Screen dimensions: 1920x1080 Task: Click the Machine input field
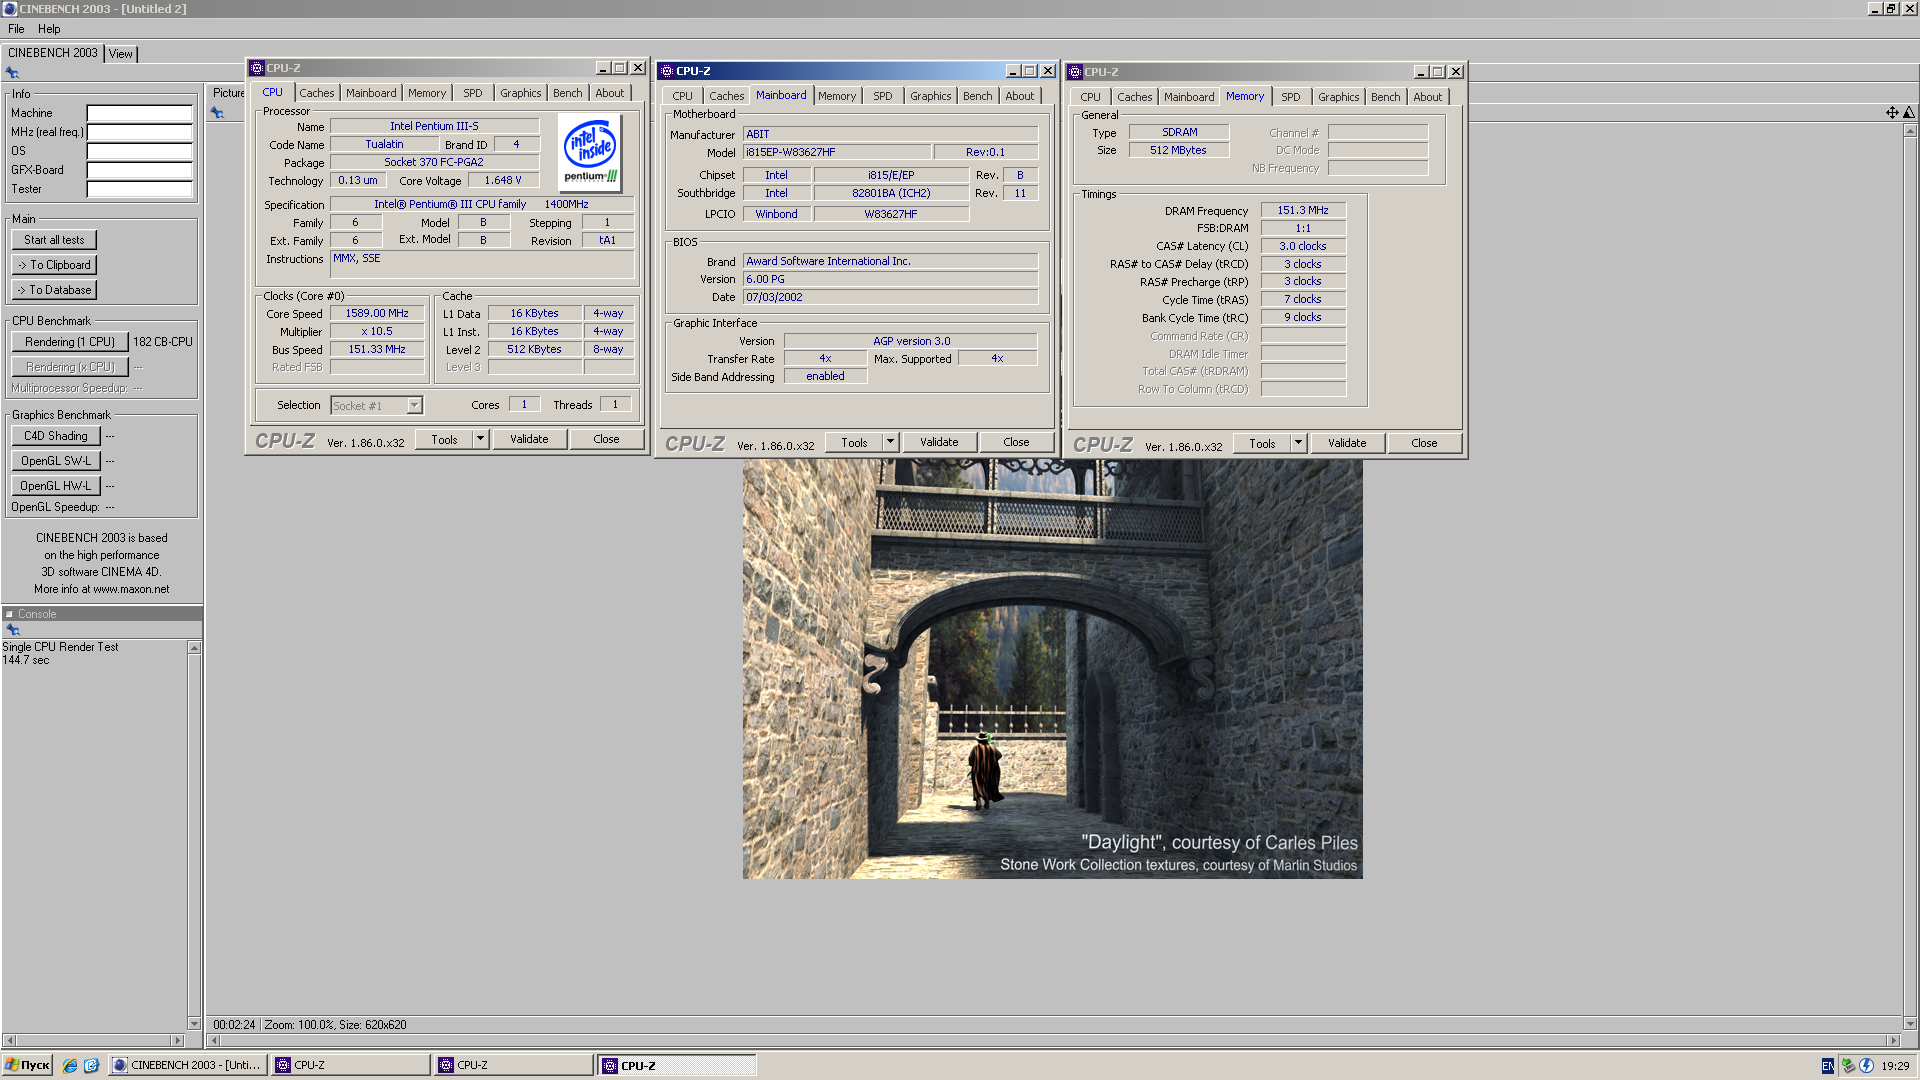pos(139,113)
